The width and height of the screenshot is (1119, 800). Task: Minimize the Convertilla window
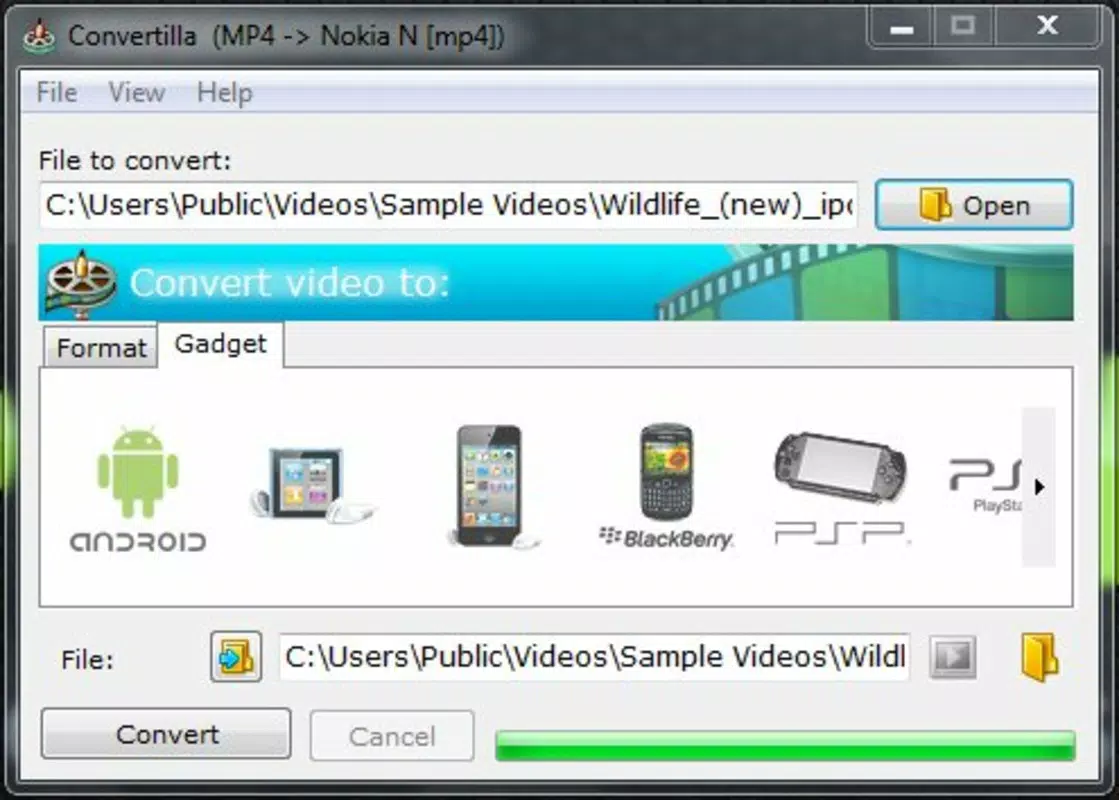click(902, 27)
